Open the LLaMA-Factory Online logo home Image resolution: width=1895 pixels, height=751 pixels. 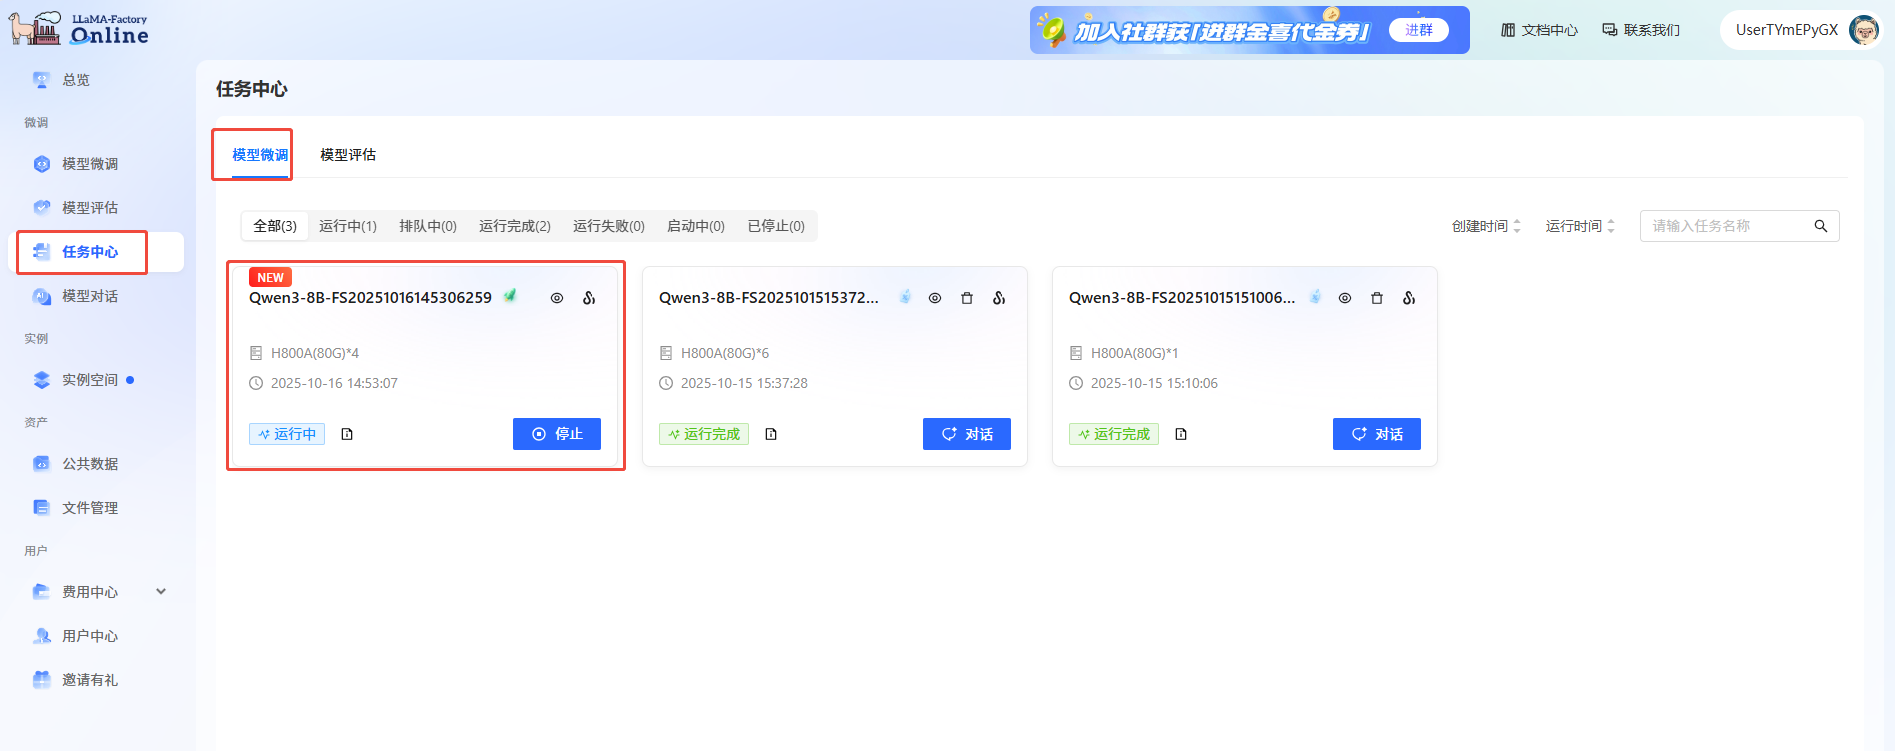79,29
